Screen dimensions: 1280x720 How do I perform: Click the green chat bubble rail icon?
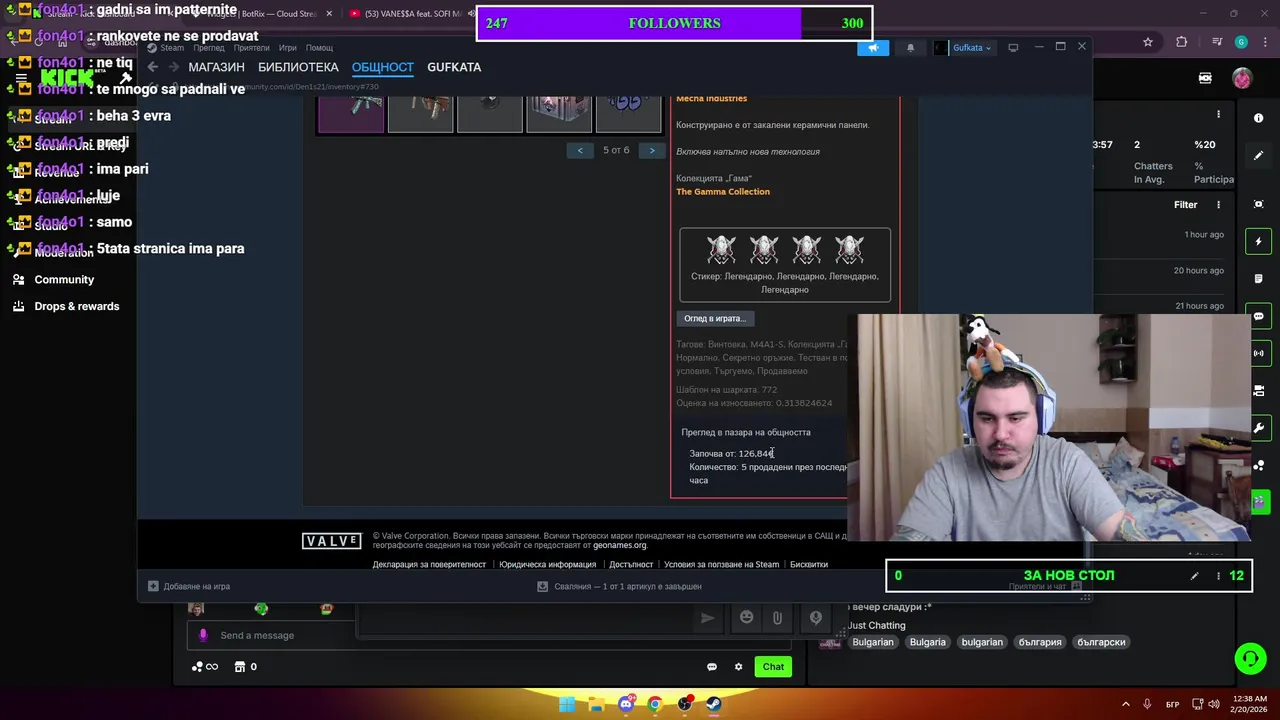click(x=1259, y=316)
